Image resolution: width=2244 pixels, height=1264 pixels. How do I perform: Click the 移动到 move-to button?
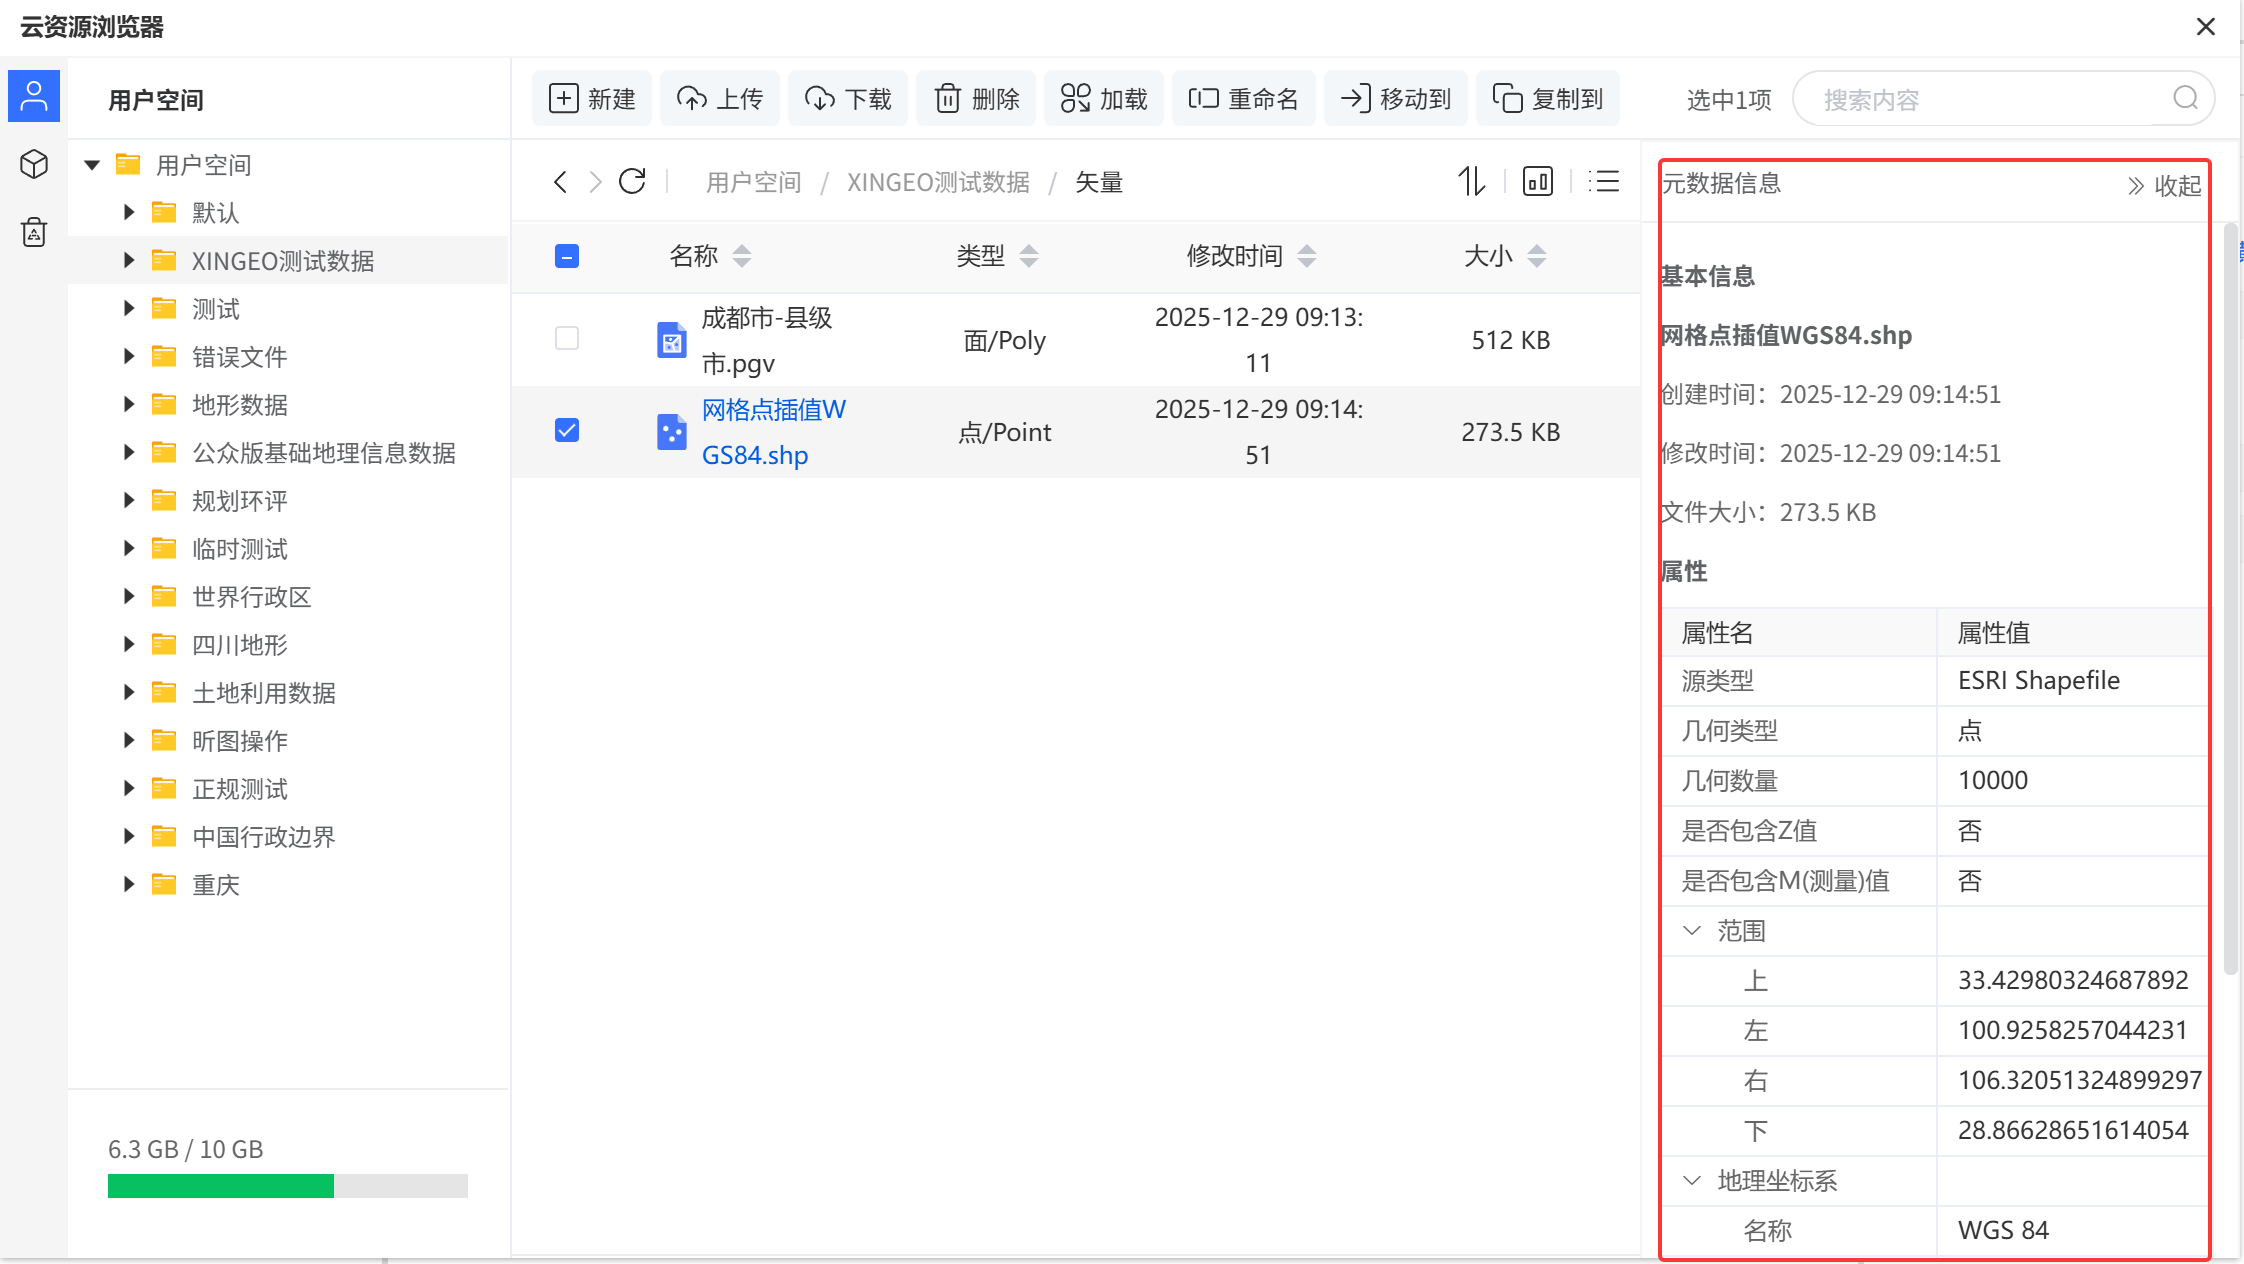click(1396, 99)
